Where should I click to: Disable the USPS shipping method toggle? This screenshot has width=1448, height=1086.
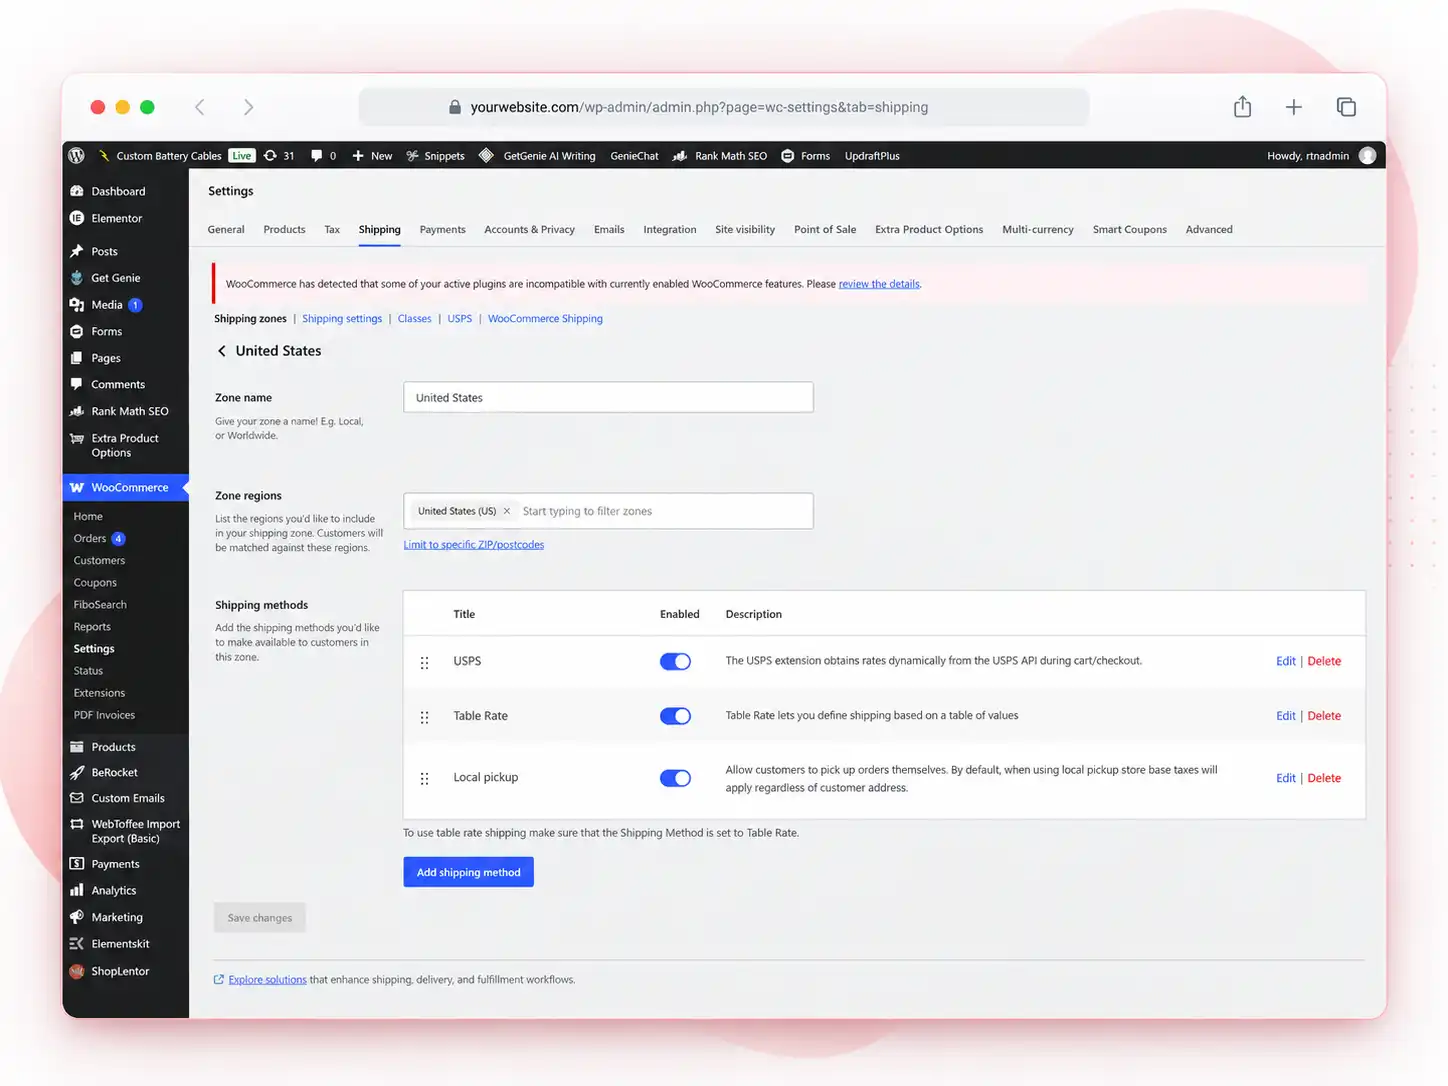pyautogui.click(x=675, y=661)
